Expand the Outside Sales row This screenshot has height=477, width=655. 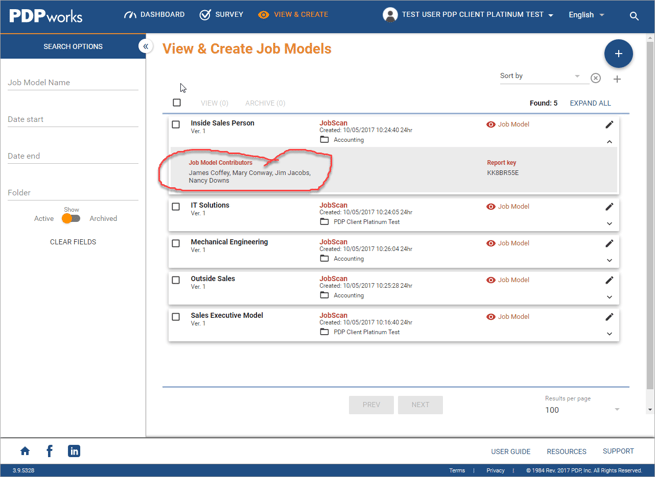click(x=609, y=297)
